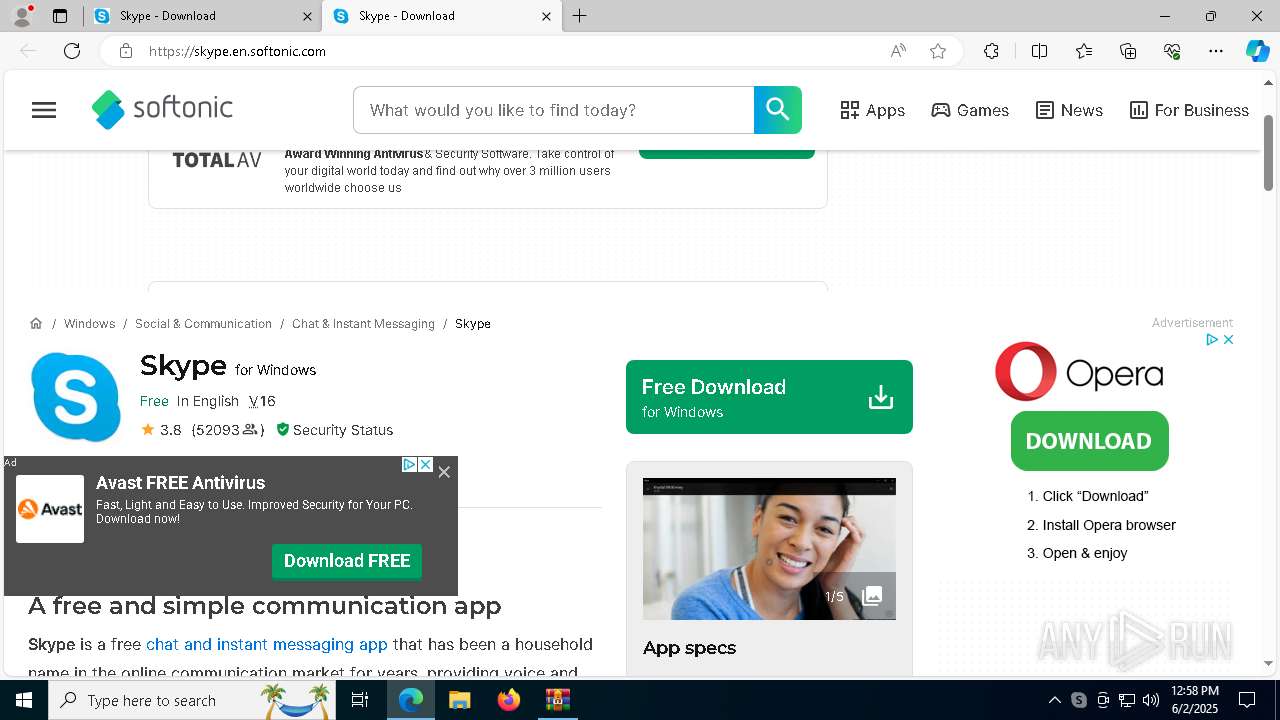Image resolution: width=1280 pixels, height=720 pixels.
Task: Show hidden tray icons
Action: click(1054, 700)
